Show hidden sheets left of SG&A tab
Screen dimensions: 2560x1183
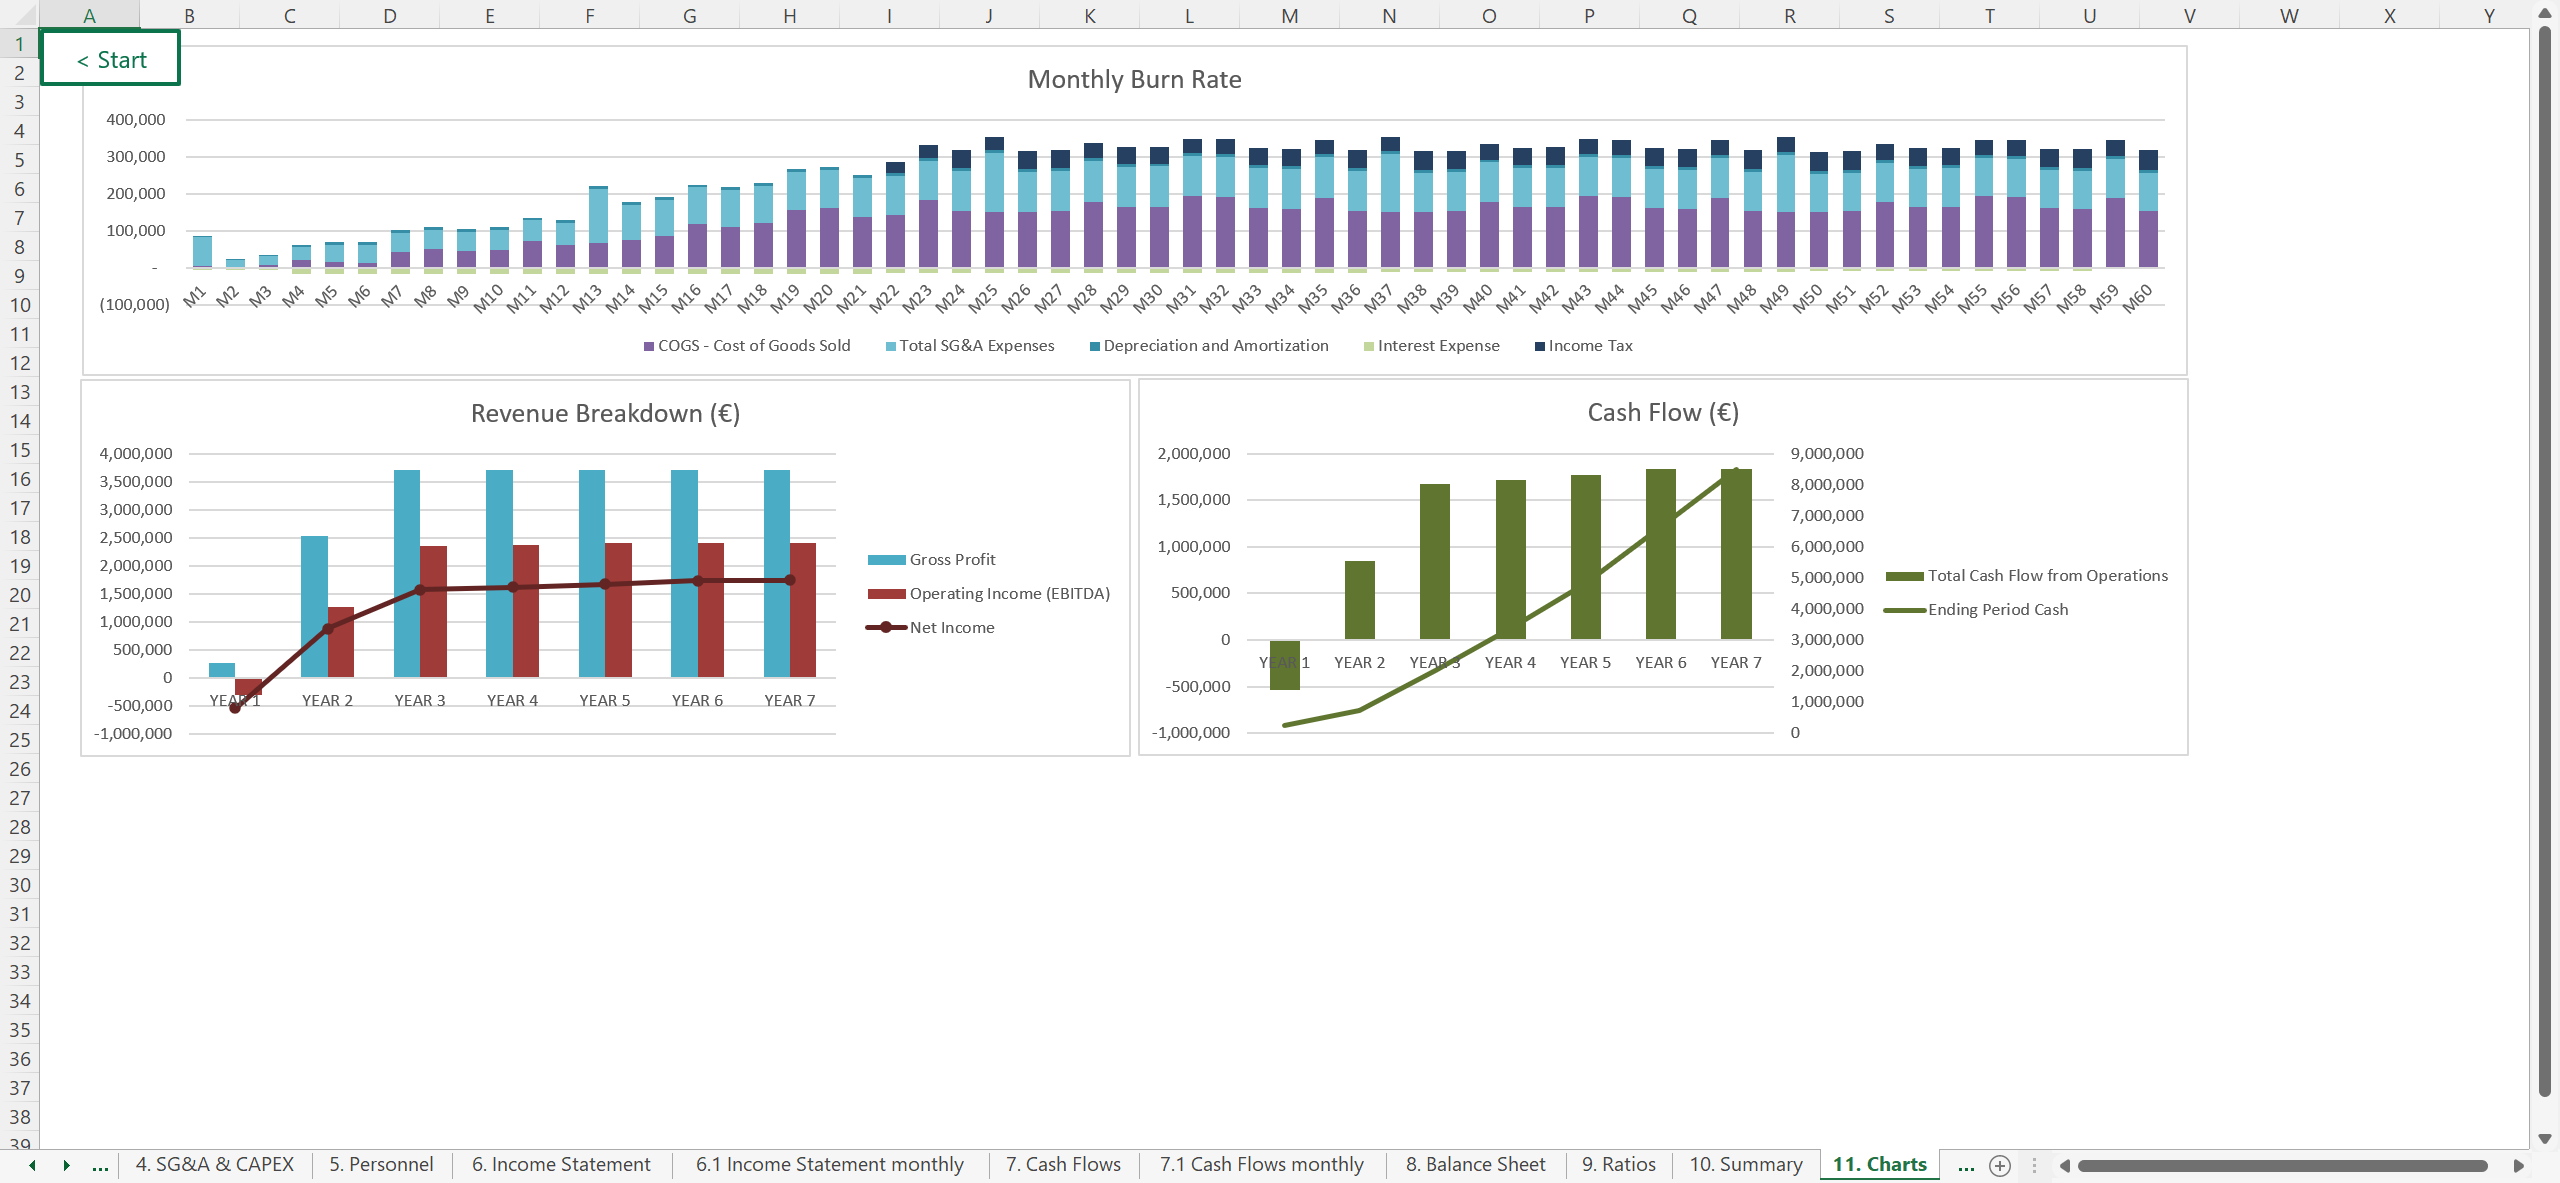click(x=100, y=1165)
